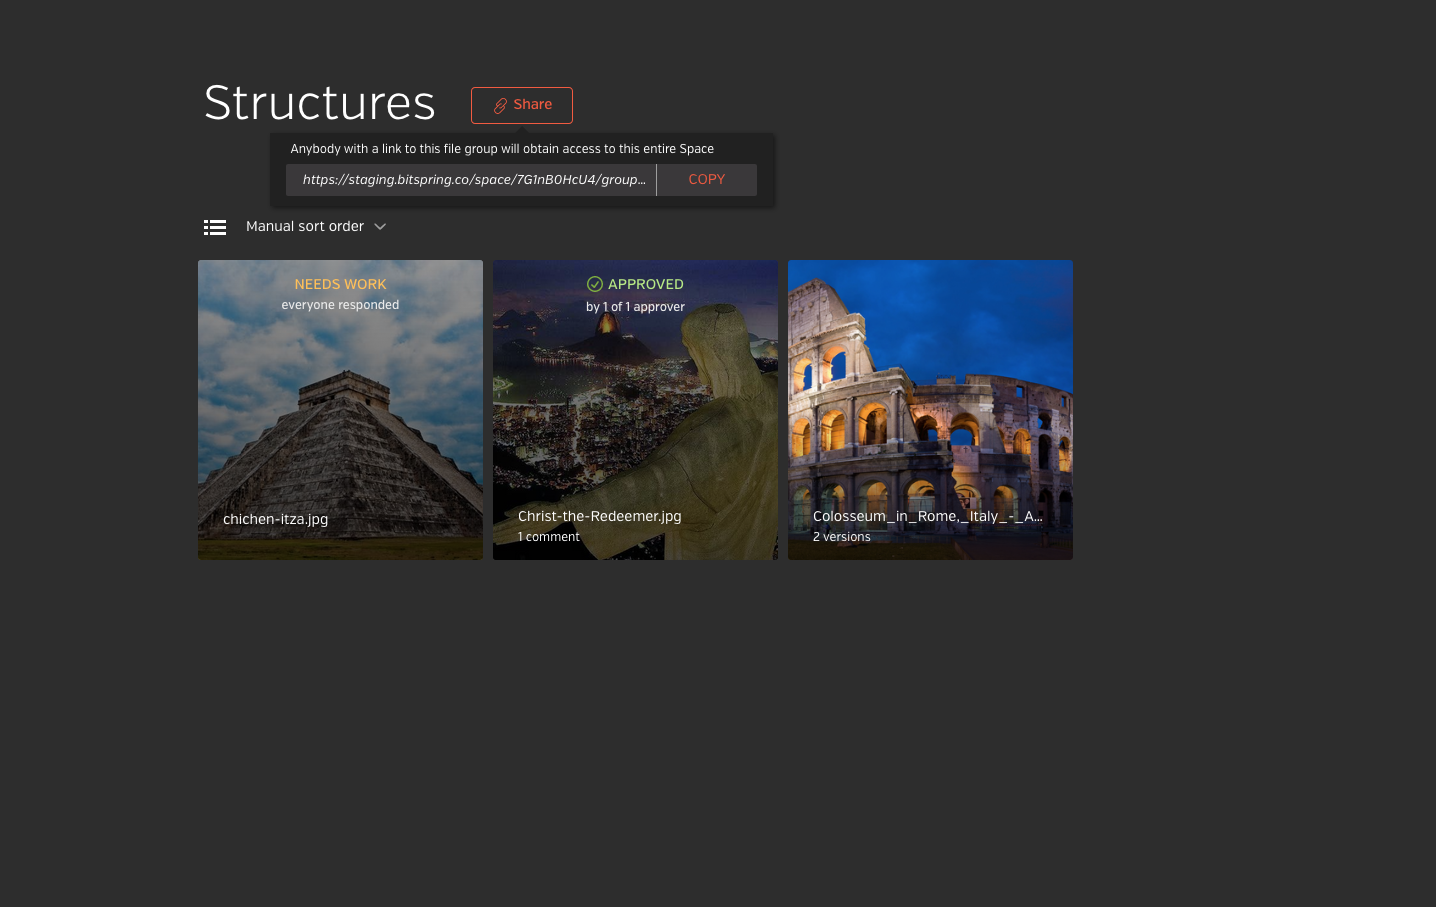Click the Share button
1436x907 pixels.
click(x=521, y=105)
